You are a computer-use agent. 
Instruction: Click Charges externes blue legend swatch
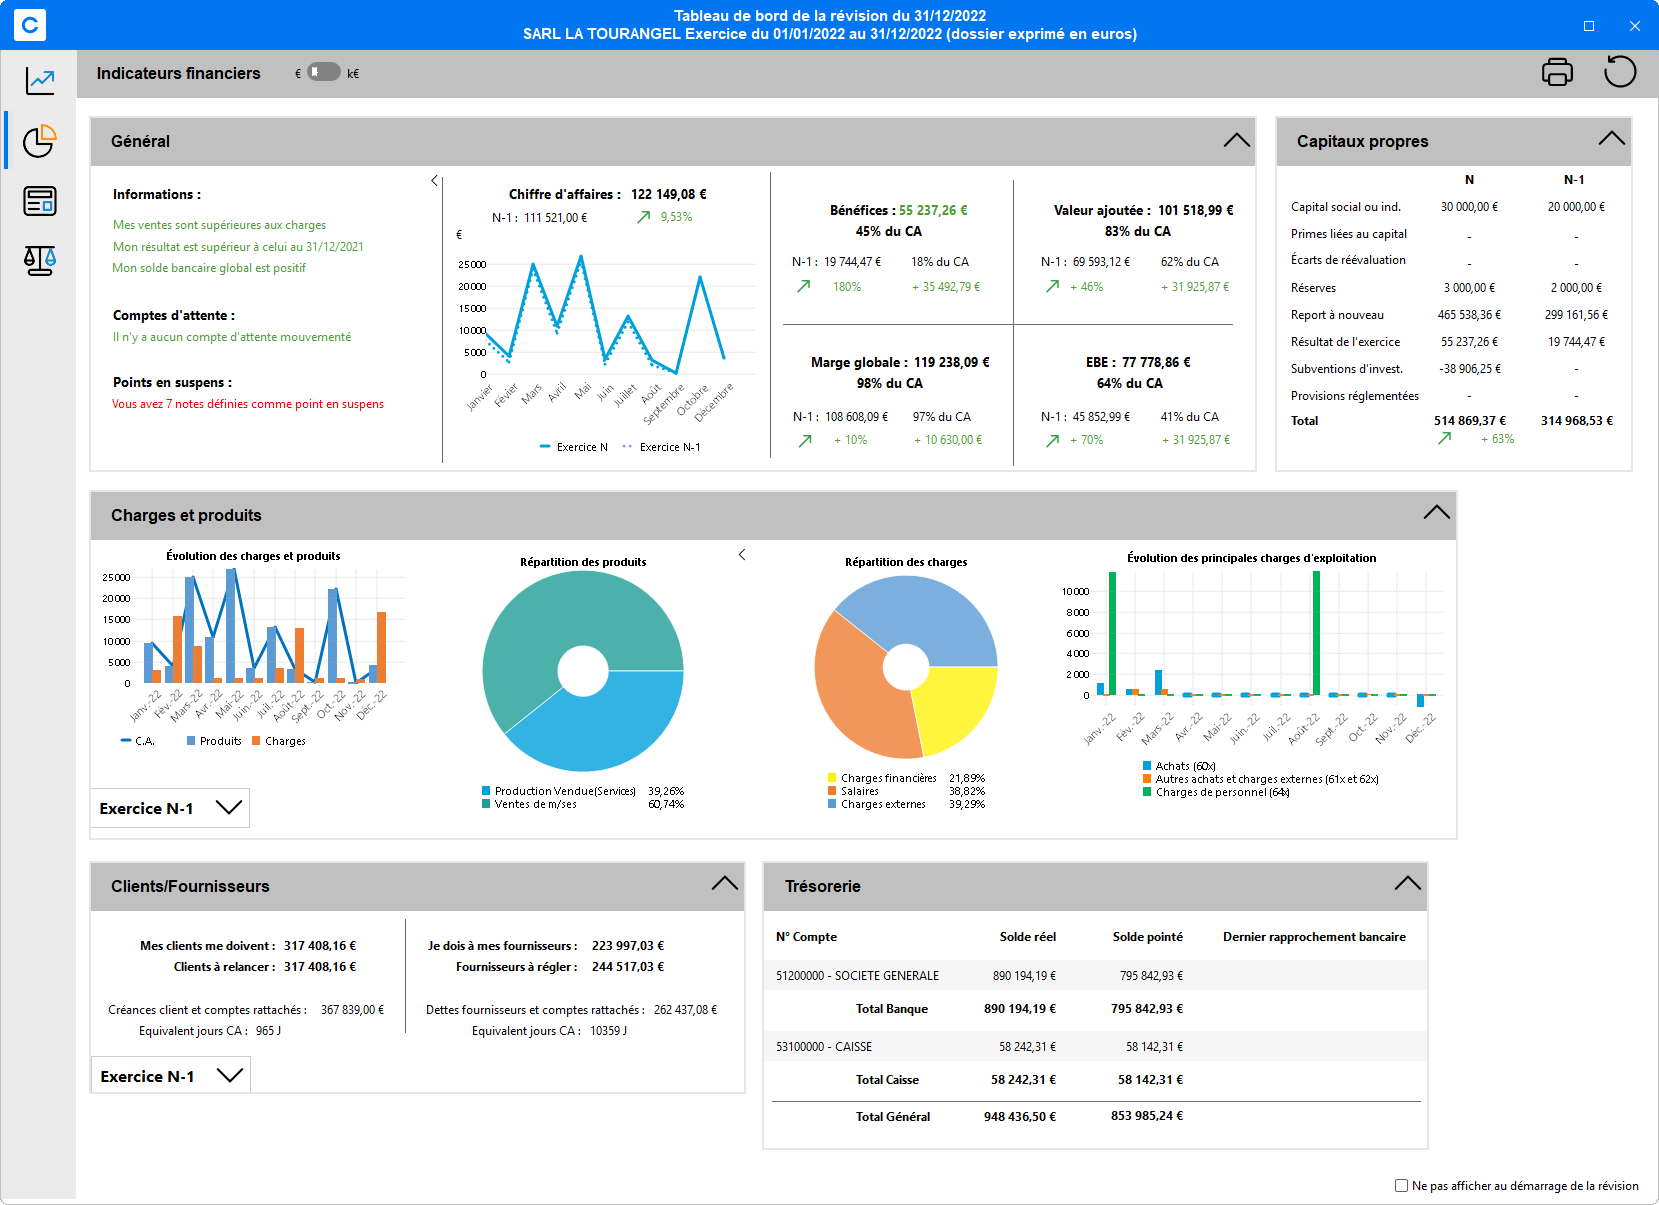(x=832, y=804)
